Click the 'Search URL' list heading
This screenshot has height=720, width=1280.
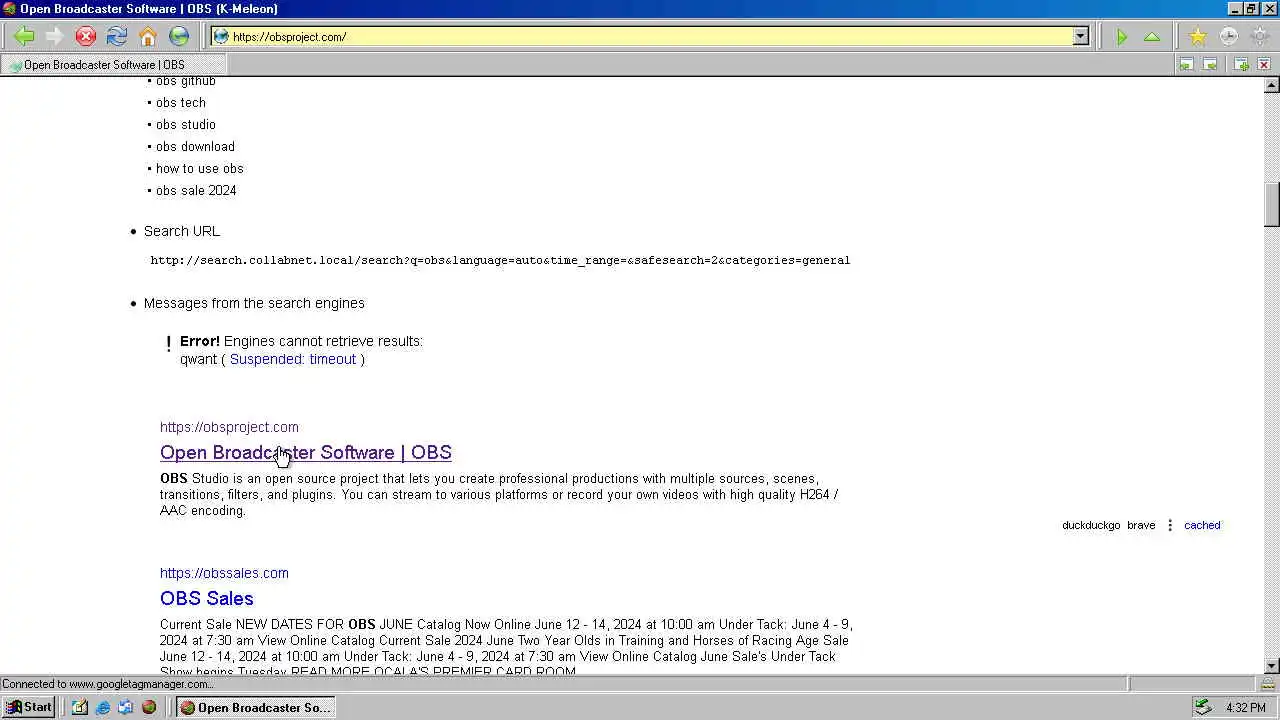point(182,231)
